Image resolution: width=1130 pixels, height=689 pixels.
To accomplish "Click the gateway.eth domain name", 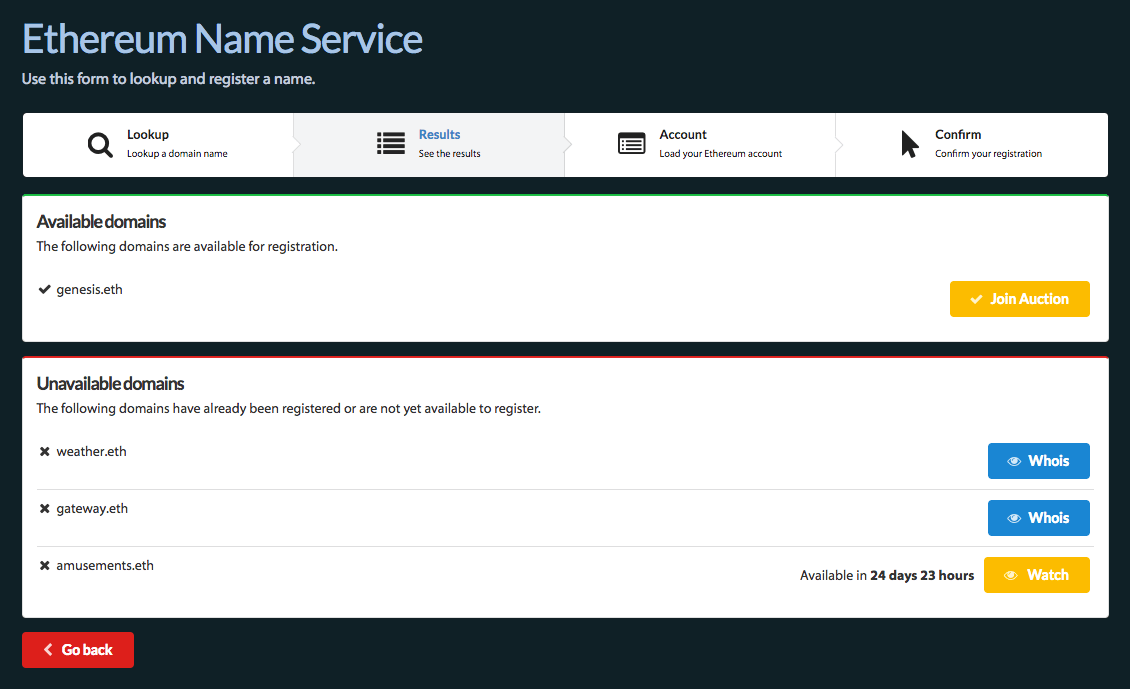I will click(92, 509).
